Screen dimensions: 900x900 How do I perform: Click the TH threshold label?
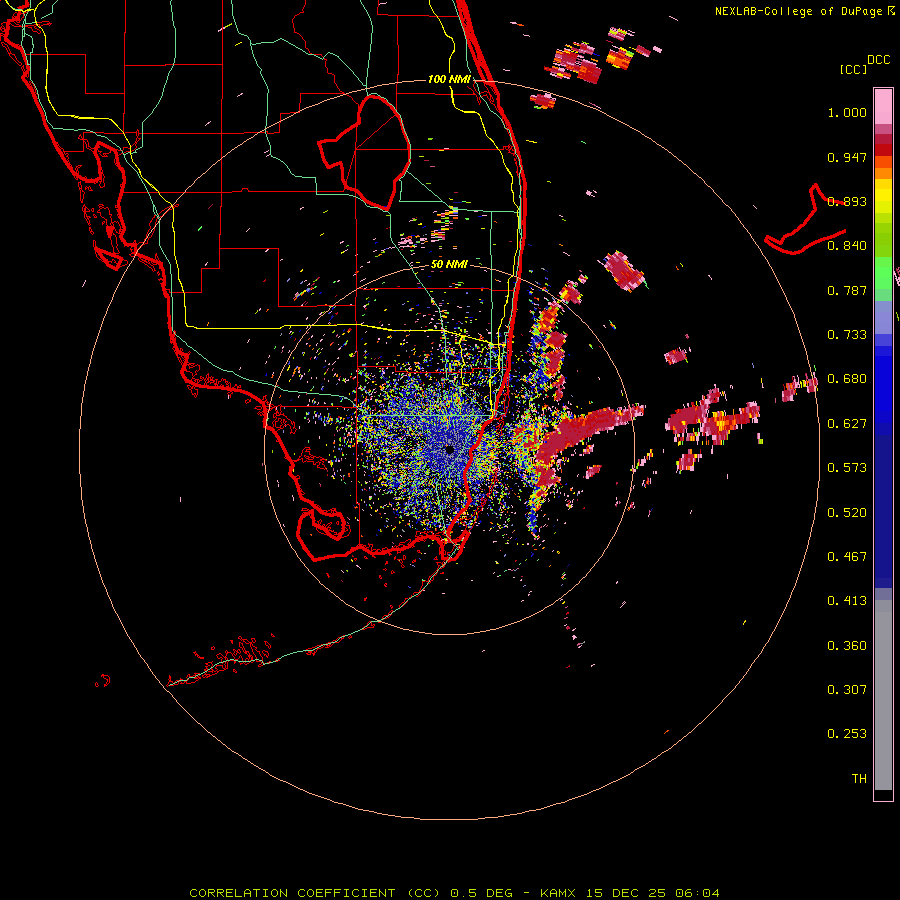tap(859, 779)
